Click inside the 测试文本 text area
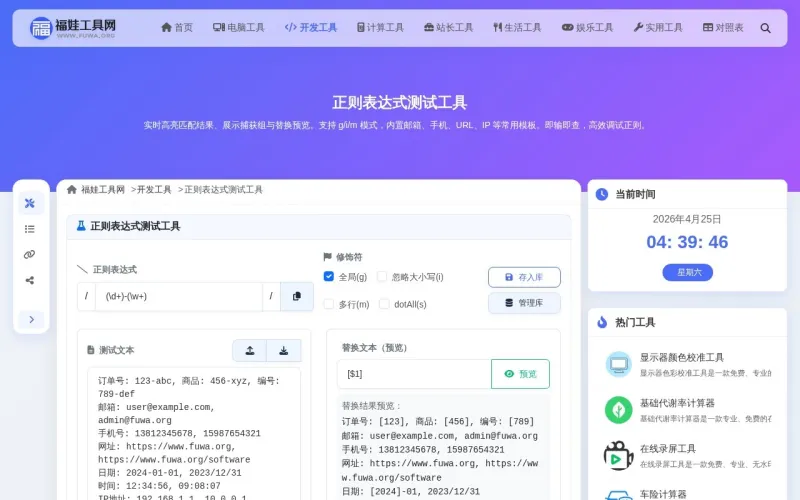 point(194,434)
